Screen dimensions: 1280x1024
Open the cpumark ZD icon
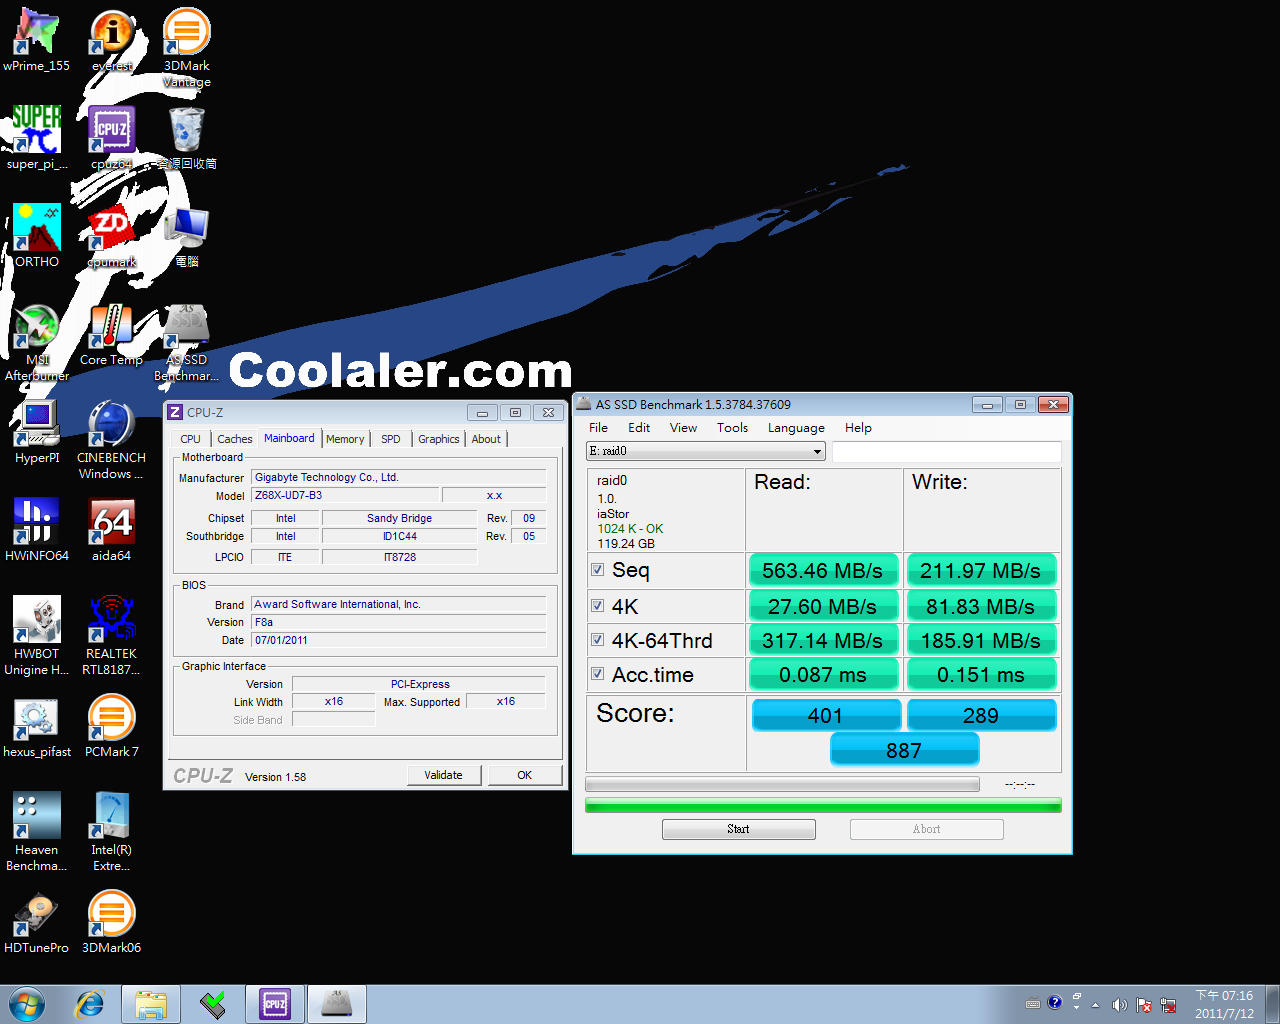(x=112, y=236)
